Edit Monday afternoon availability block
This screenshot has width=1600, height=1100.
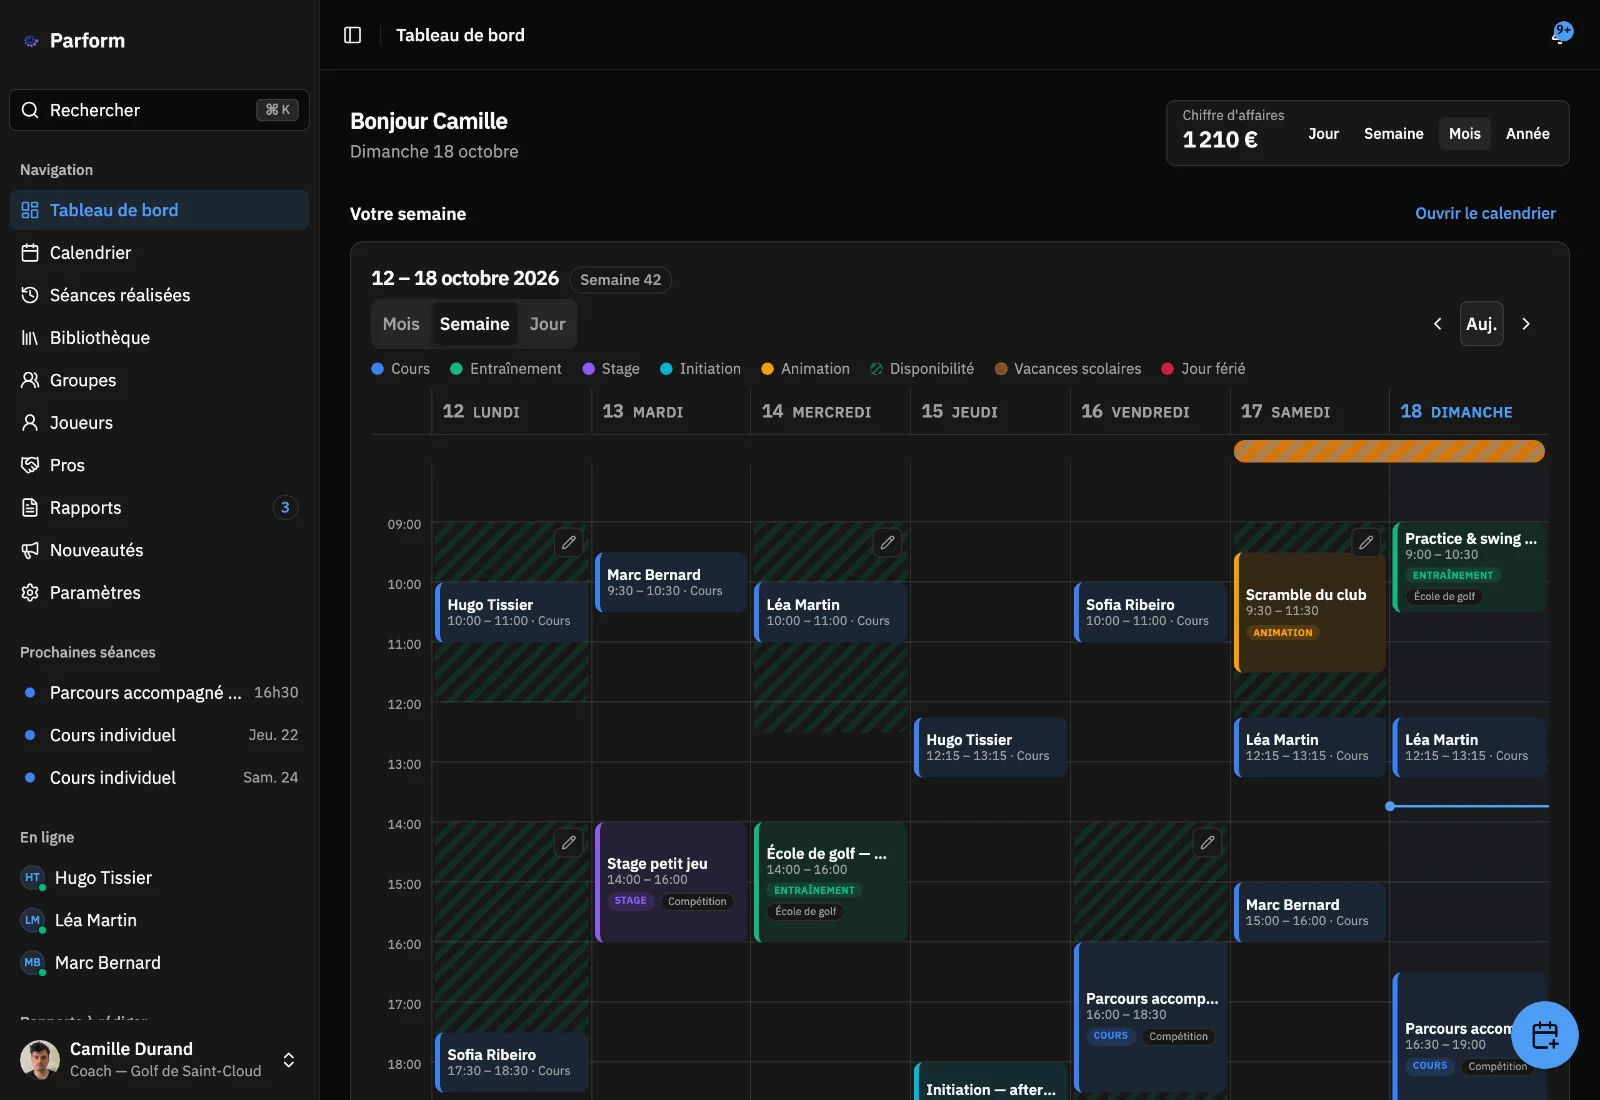[x=569, y=842]
